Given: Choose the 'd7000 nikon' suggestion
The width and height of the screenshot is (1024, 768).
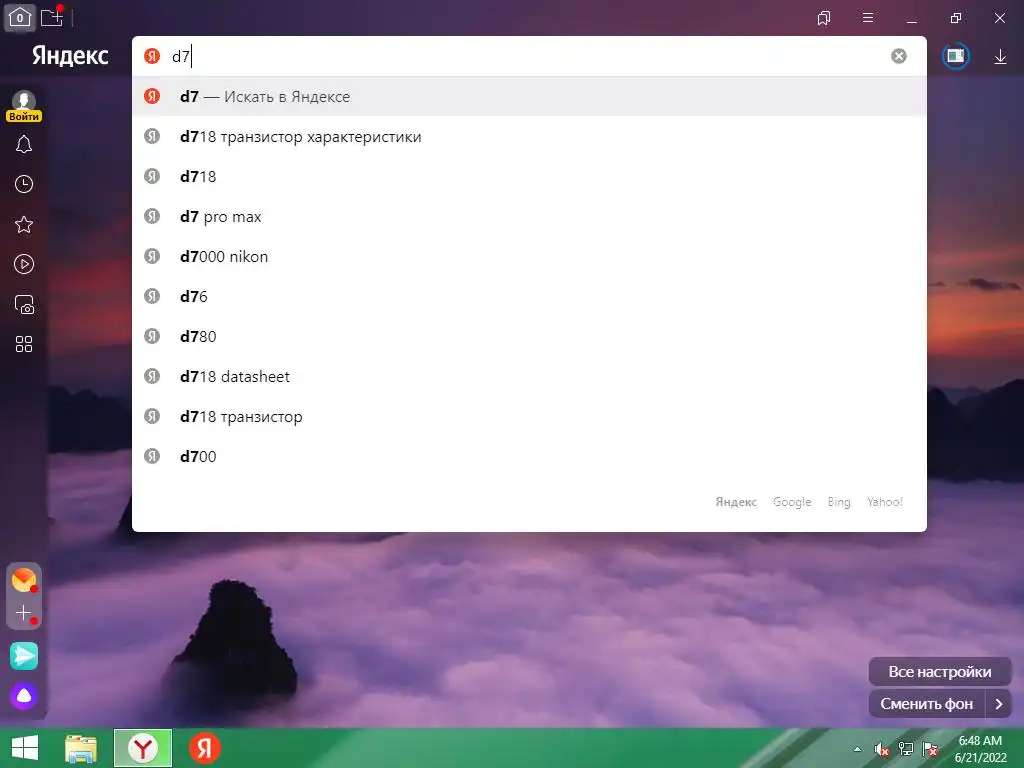Looking at the screenshot, I should point(529,257).
